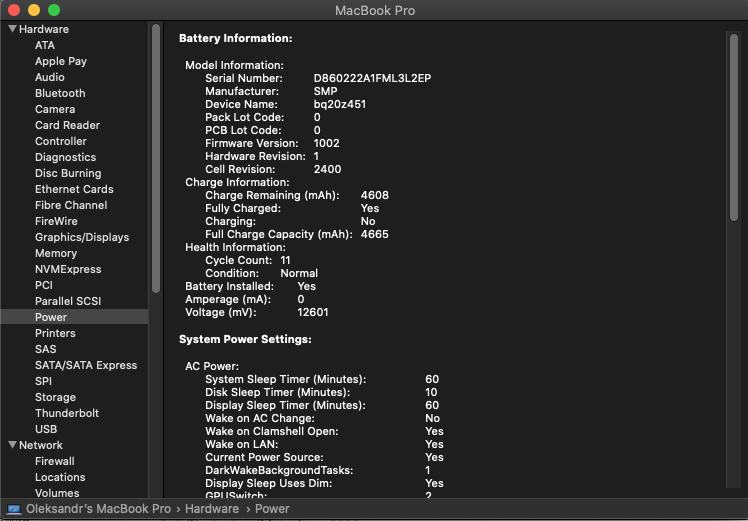Click Wake on AC Change value No

432,418
